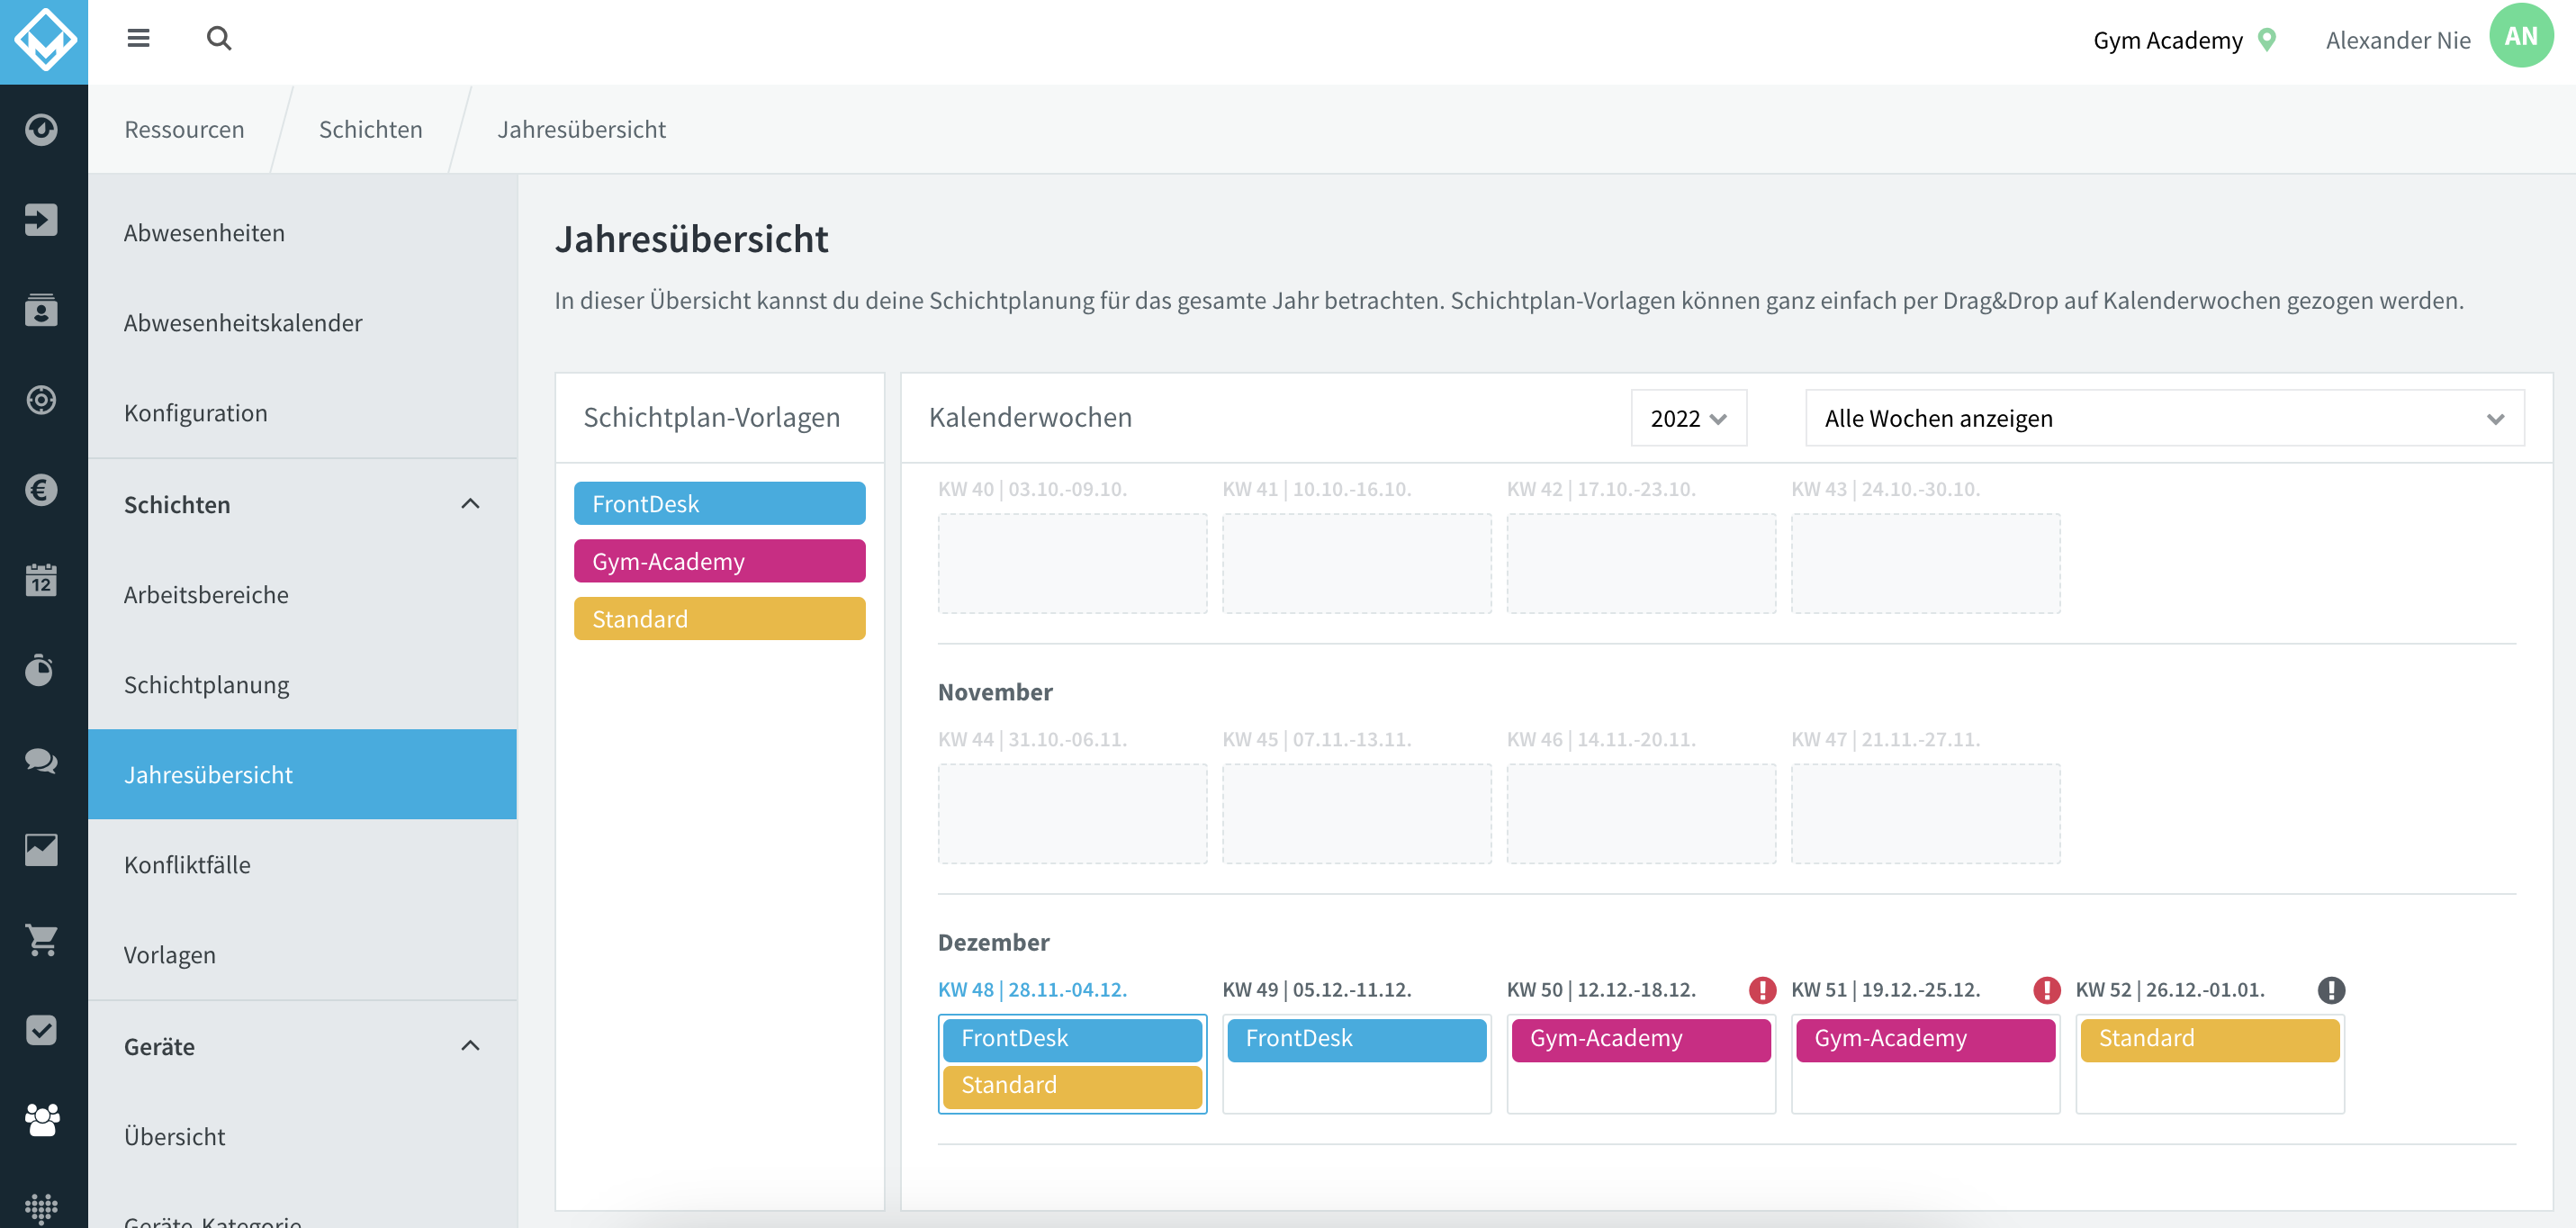The width and height of the screenshot is (2576, 1228).
Task: Click the KW 48 week header link
Action: [1032, 990]
